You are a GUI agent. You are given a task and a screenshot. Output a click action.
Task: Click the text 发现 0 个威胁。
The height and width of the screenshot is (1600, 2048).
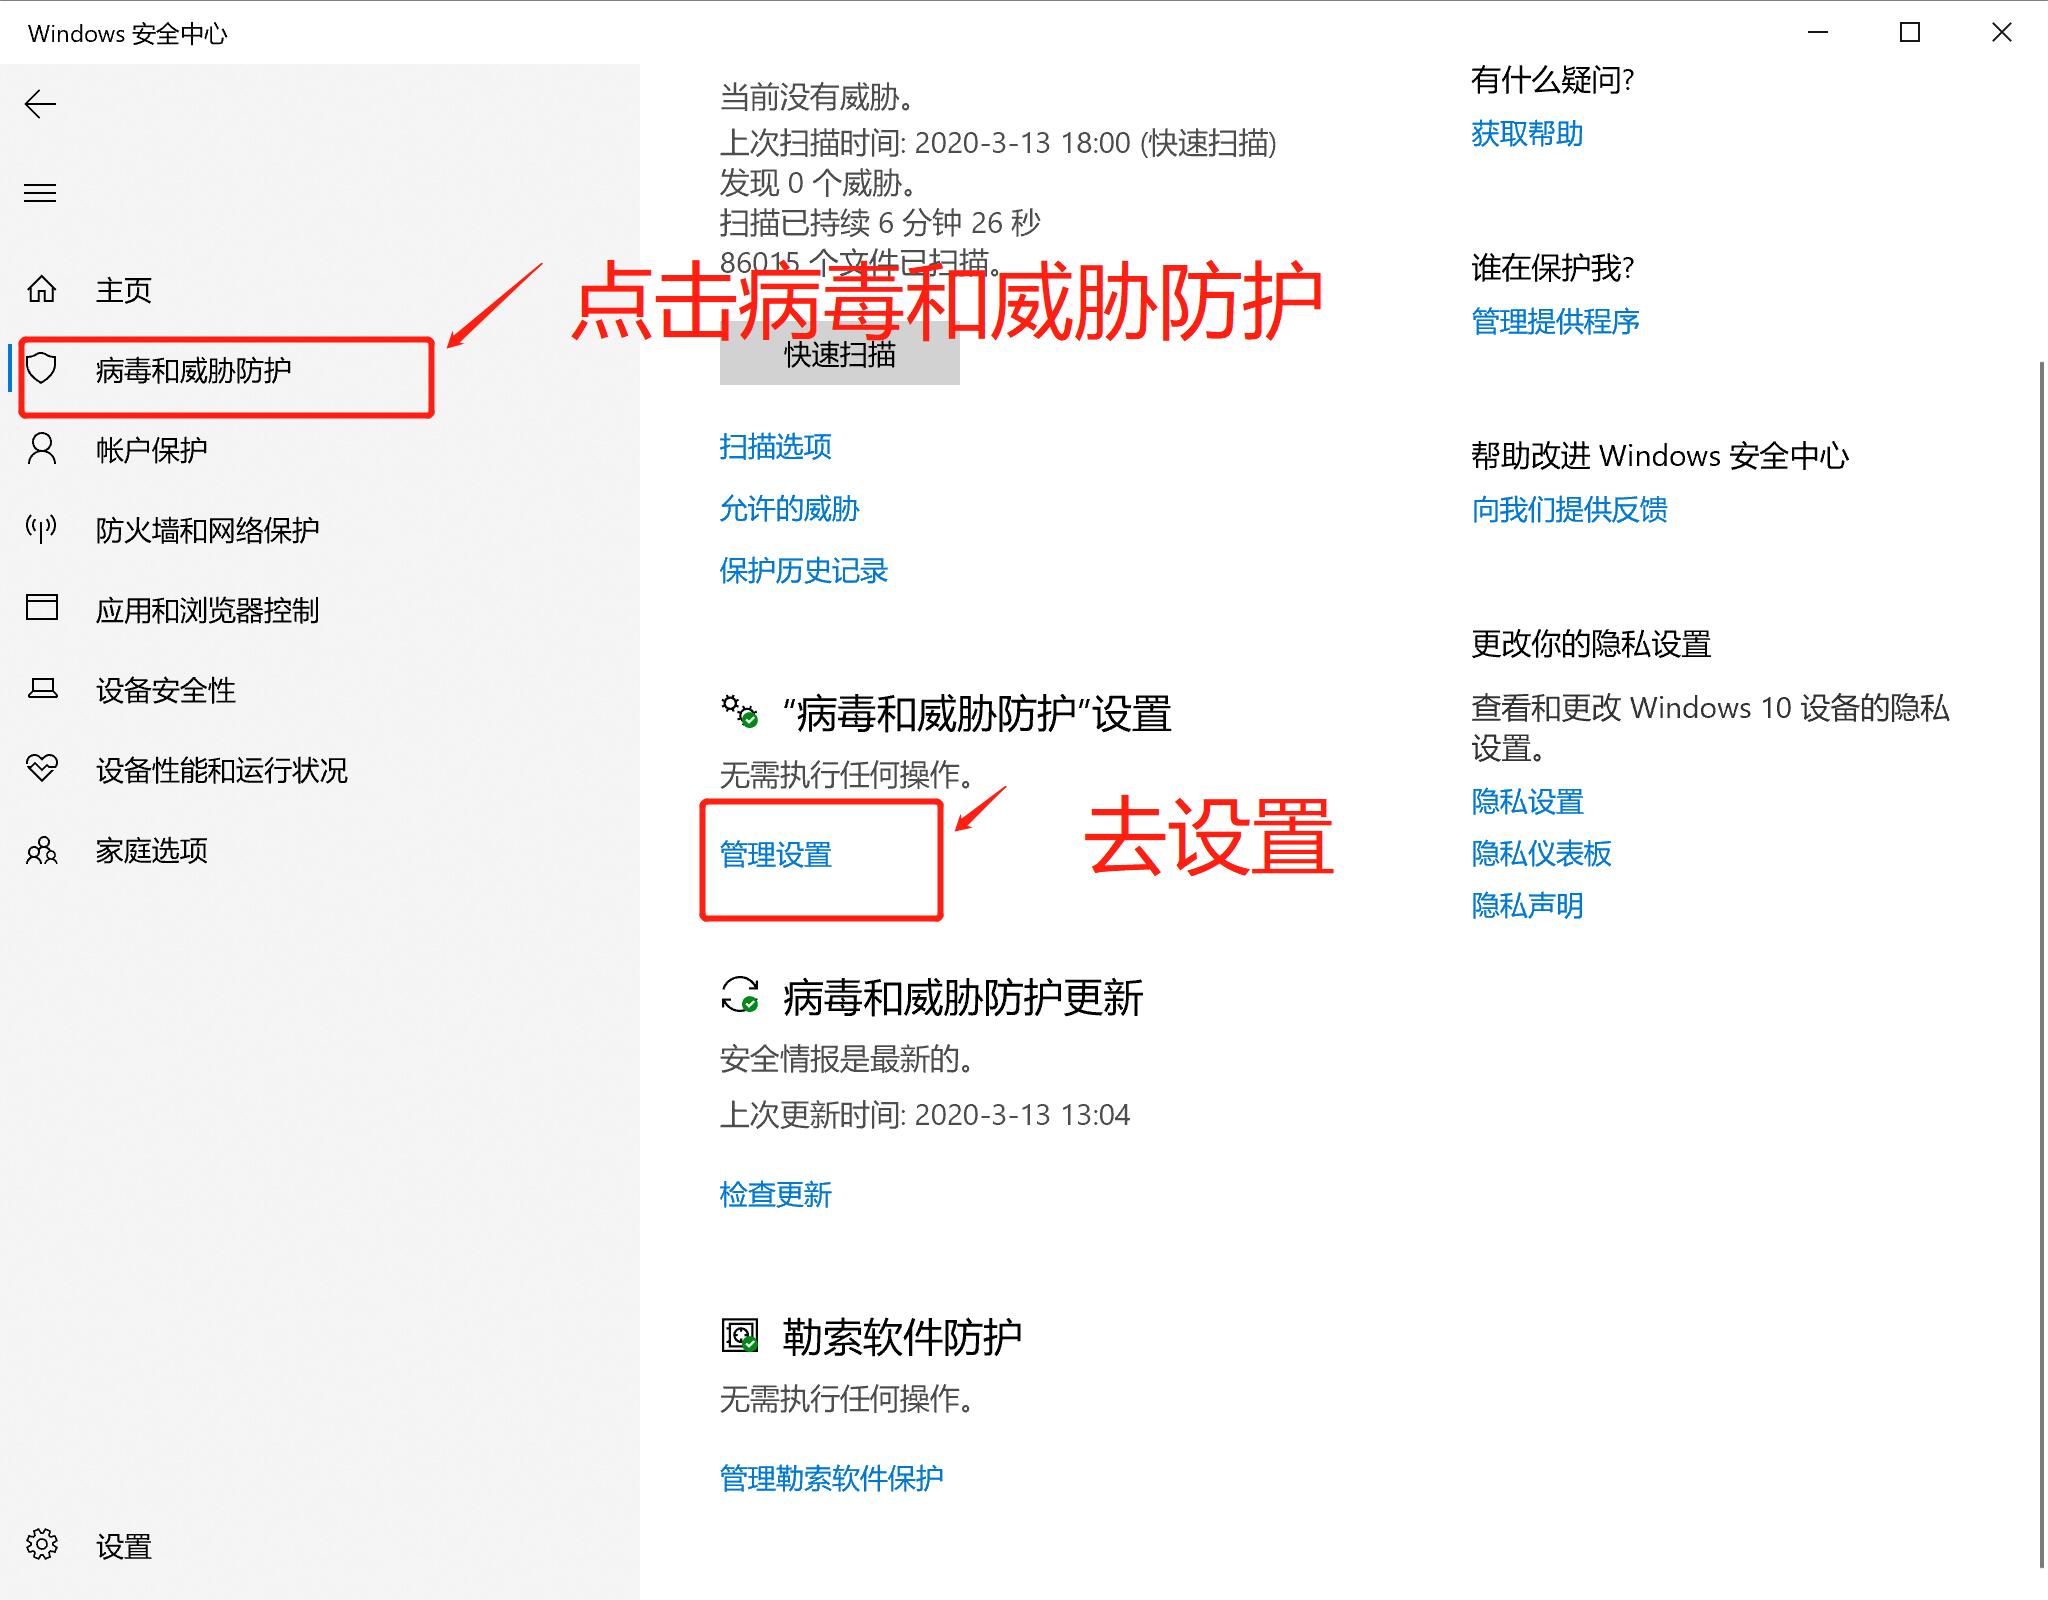(820, 183)
